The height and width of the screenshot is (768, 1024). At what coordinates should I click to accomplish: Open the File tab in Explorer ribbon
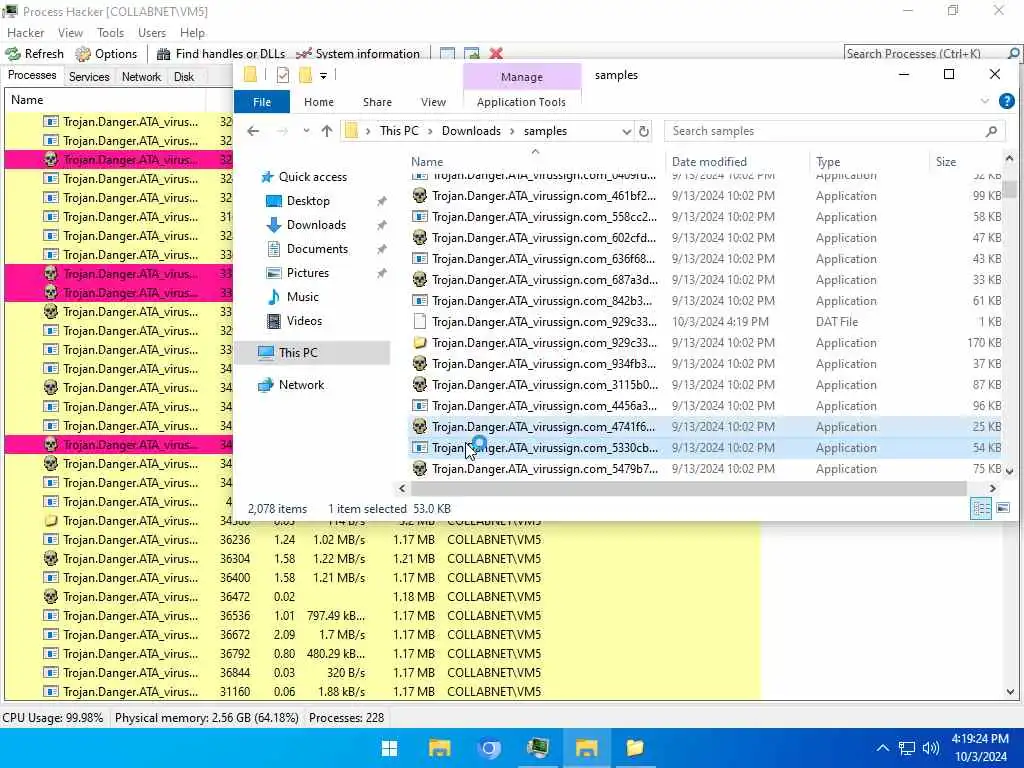[x=262, y=102]
